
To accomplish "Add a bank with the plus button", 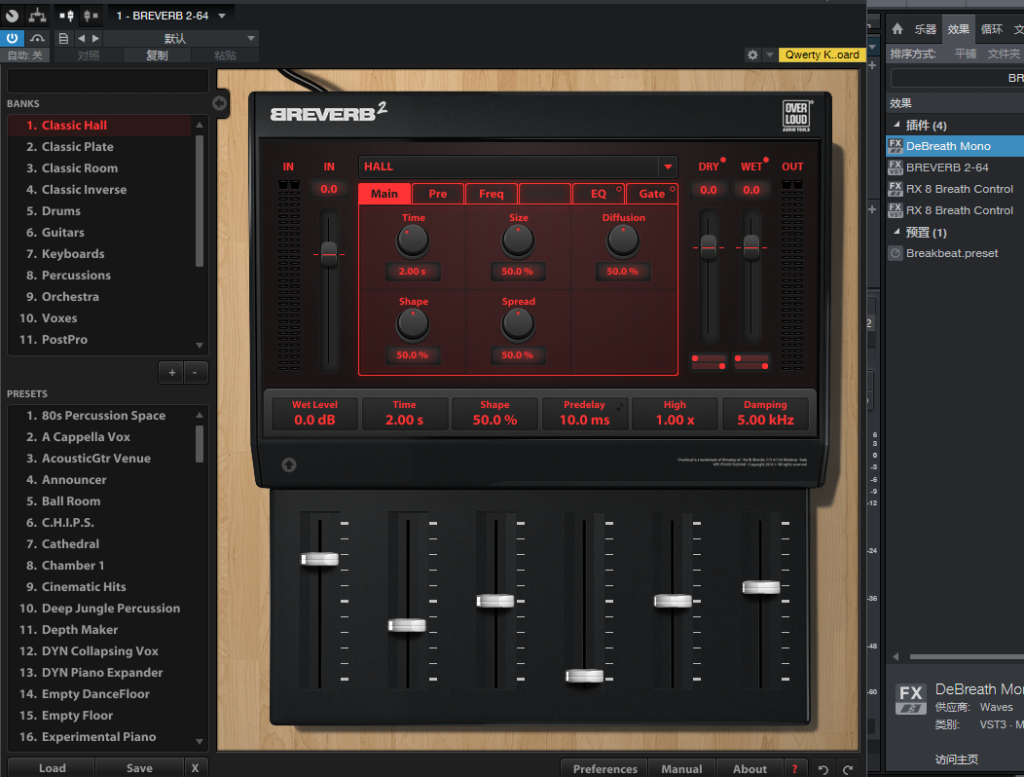I will (172, 373).
